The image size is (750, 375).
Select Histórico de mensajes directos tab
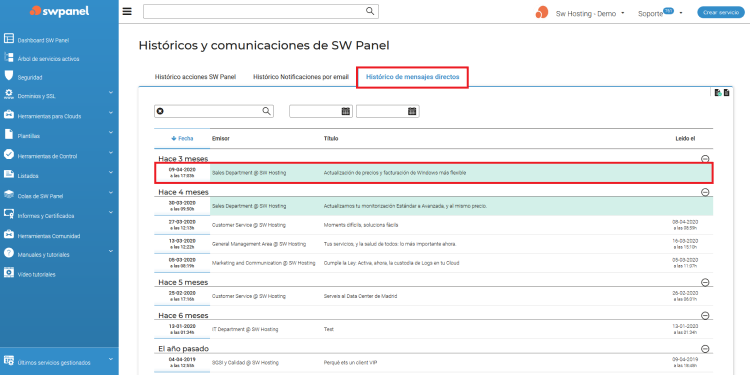pyautogui.click(x=412, y=77)
